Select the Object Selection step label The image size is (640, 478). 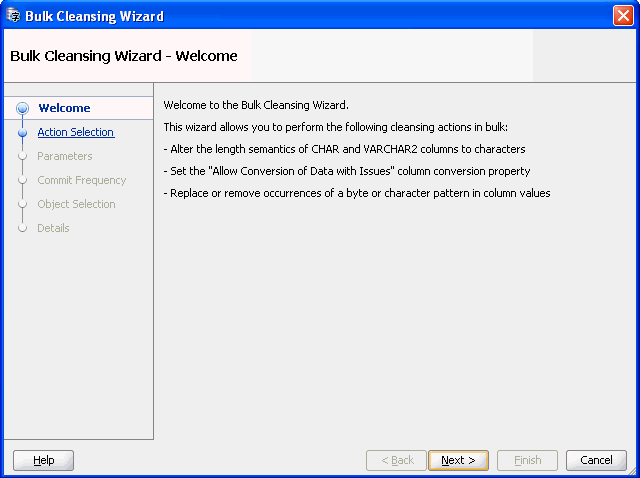[77, 204]
